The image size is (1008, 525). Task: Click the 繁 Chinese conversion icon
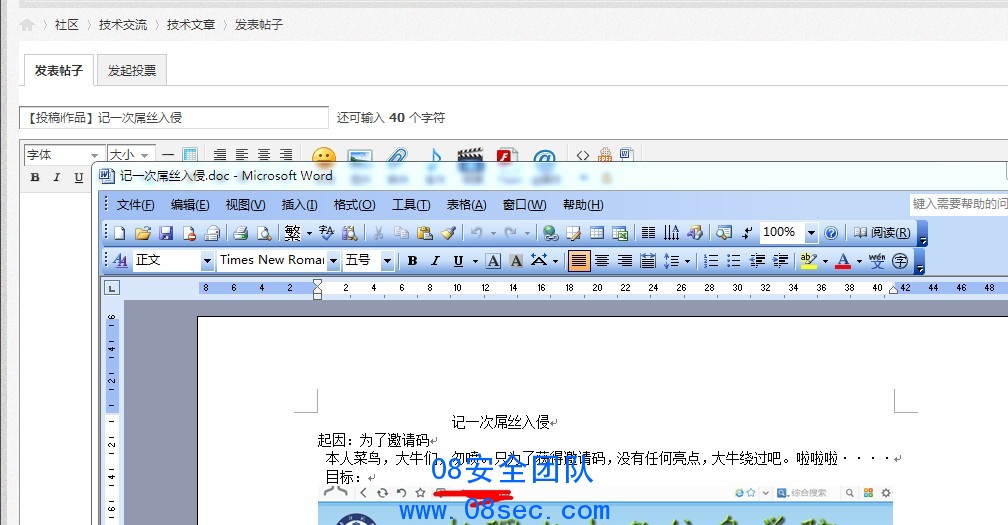click(292, 233)
